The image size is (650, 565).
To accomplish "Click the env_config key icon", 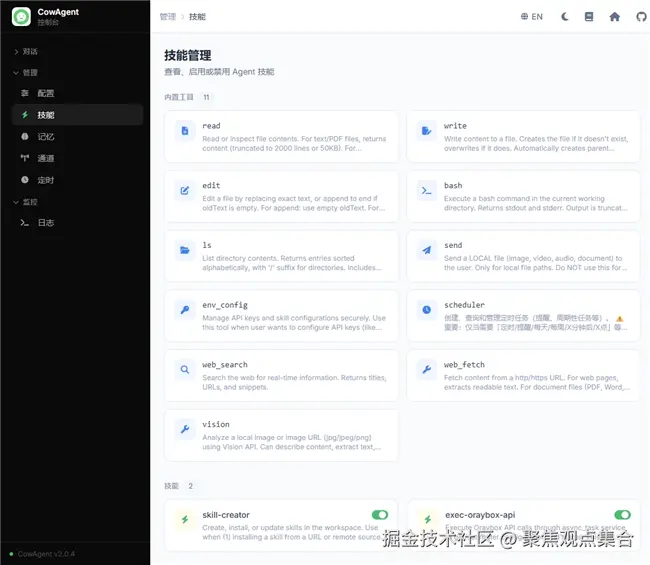I will click(x=185, y=310).
